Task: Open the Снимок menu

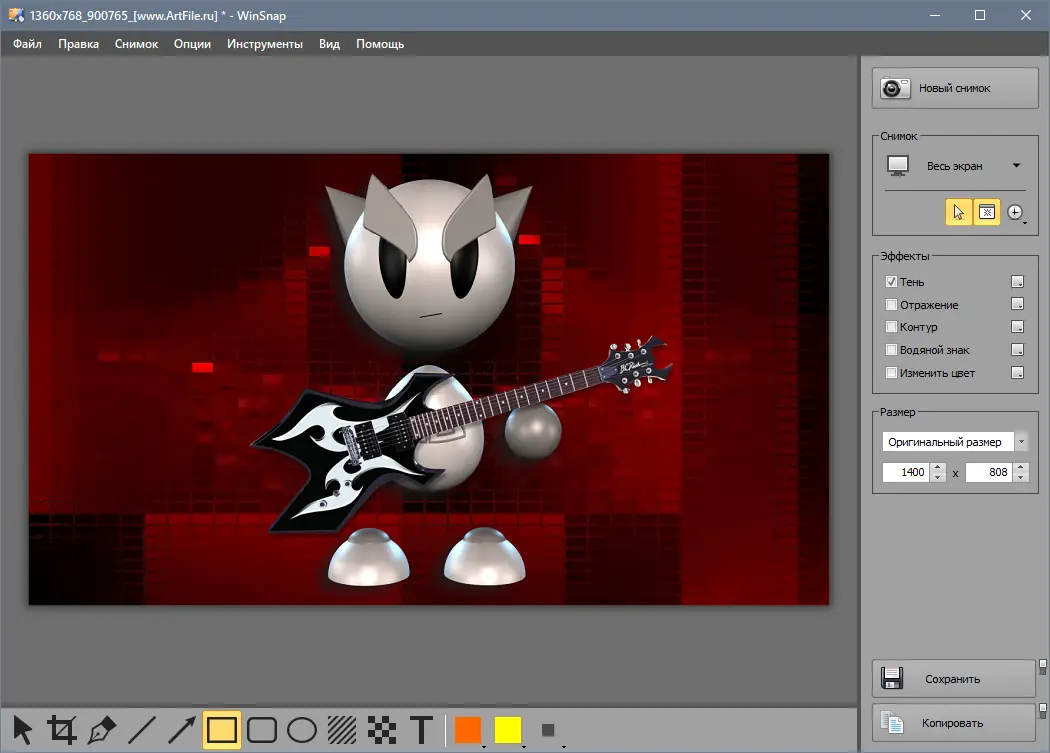Action: [x=136, y=44]
